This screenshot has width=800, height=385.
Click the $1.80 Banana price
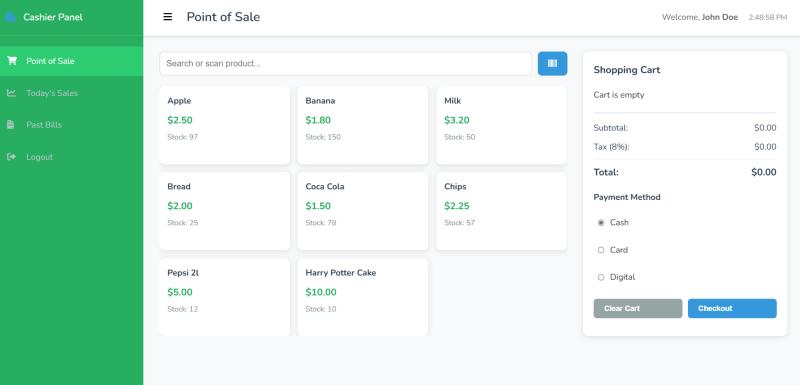click(x=318, y=120)
